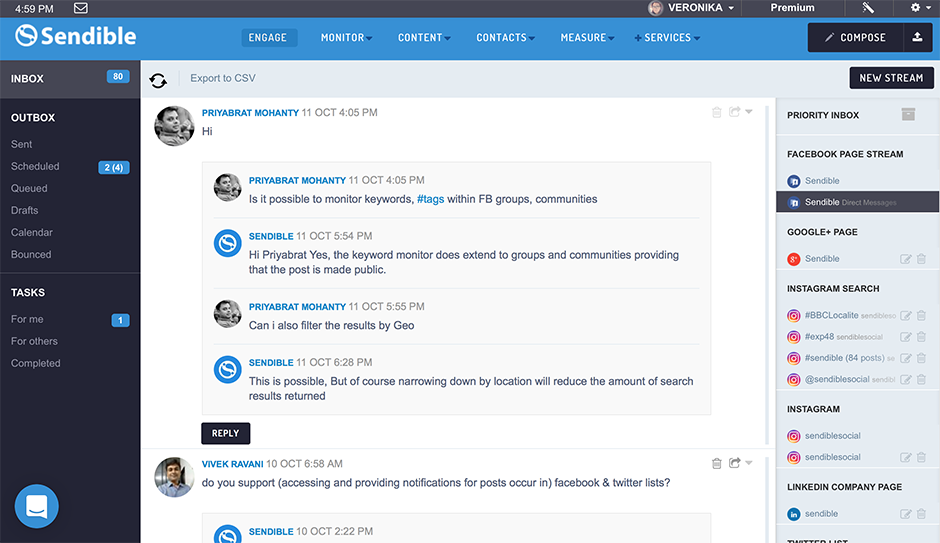
Task: Open Completed tasks
Action: coord(35,363)
